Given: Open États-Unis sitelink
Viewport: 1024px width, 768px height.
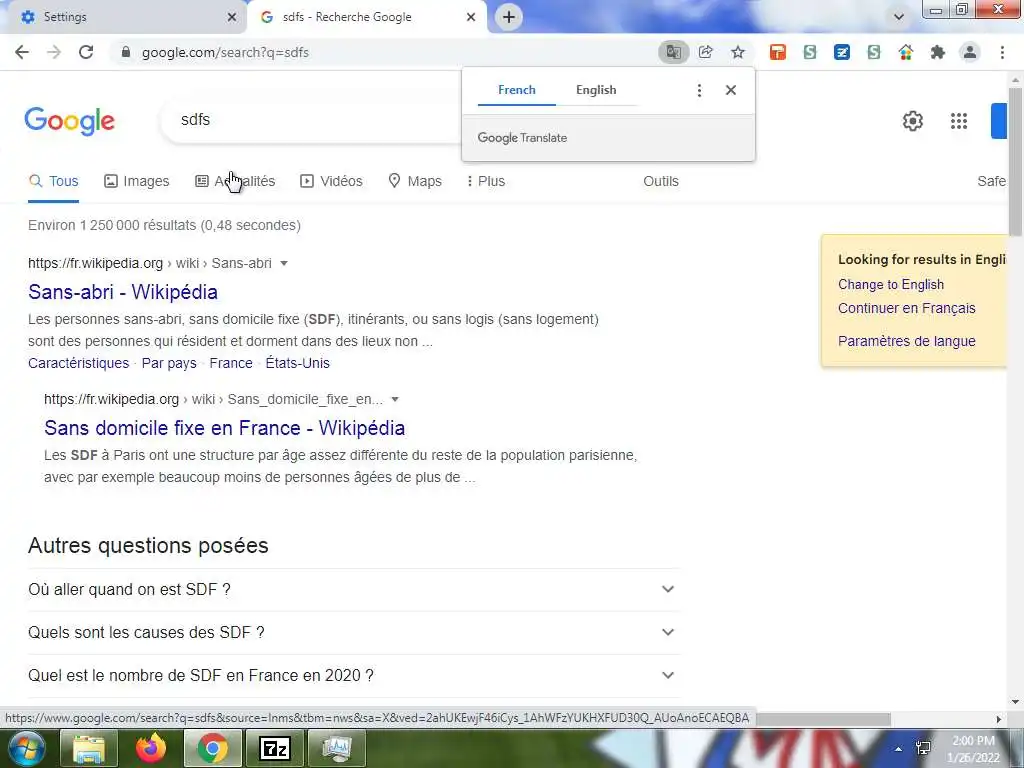Looking at the screenshot, I should pyautogui.click(x=298, y=363).
